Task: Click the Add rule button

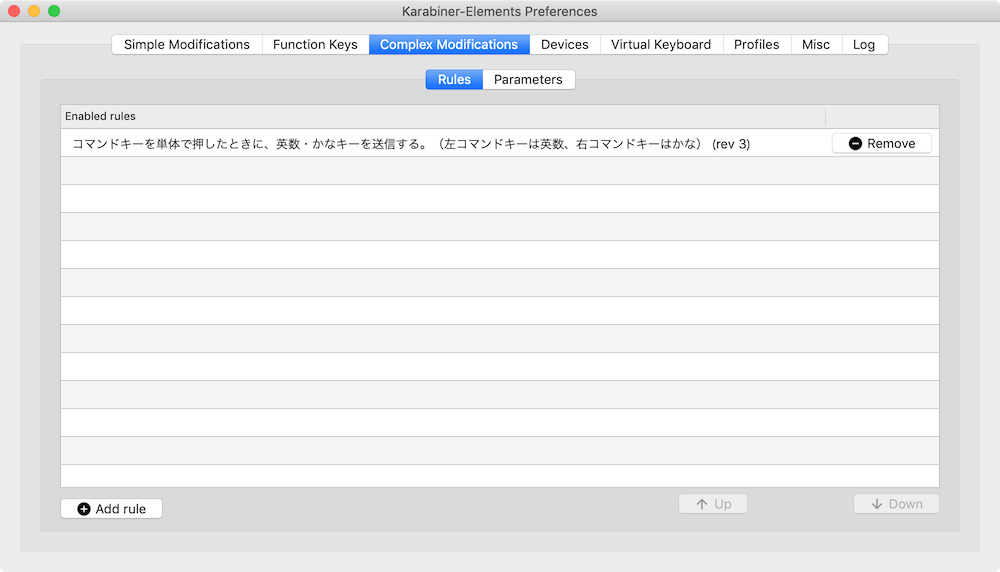Action: tap(112, 509)
